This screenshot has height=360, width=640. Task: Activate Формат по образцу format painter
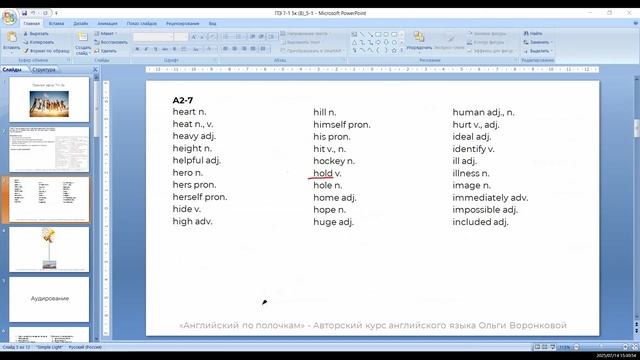click(x=46, y=51)
